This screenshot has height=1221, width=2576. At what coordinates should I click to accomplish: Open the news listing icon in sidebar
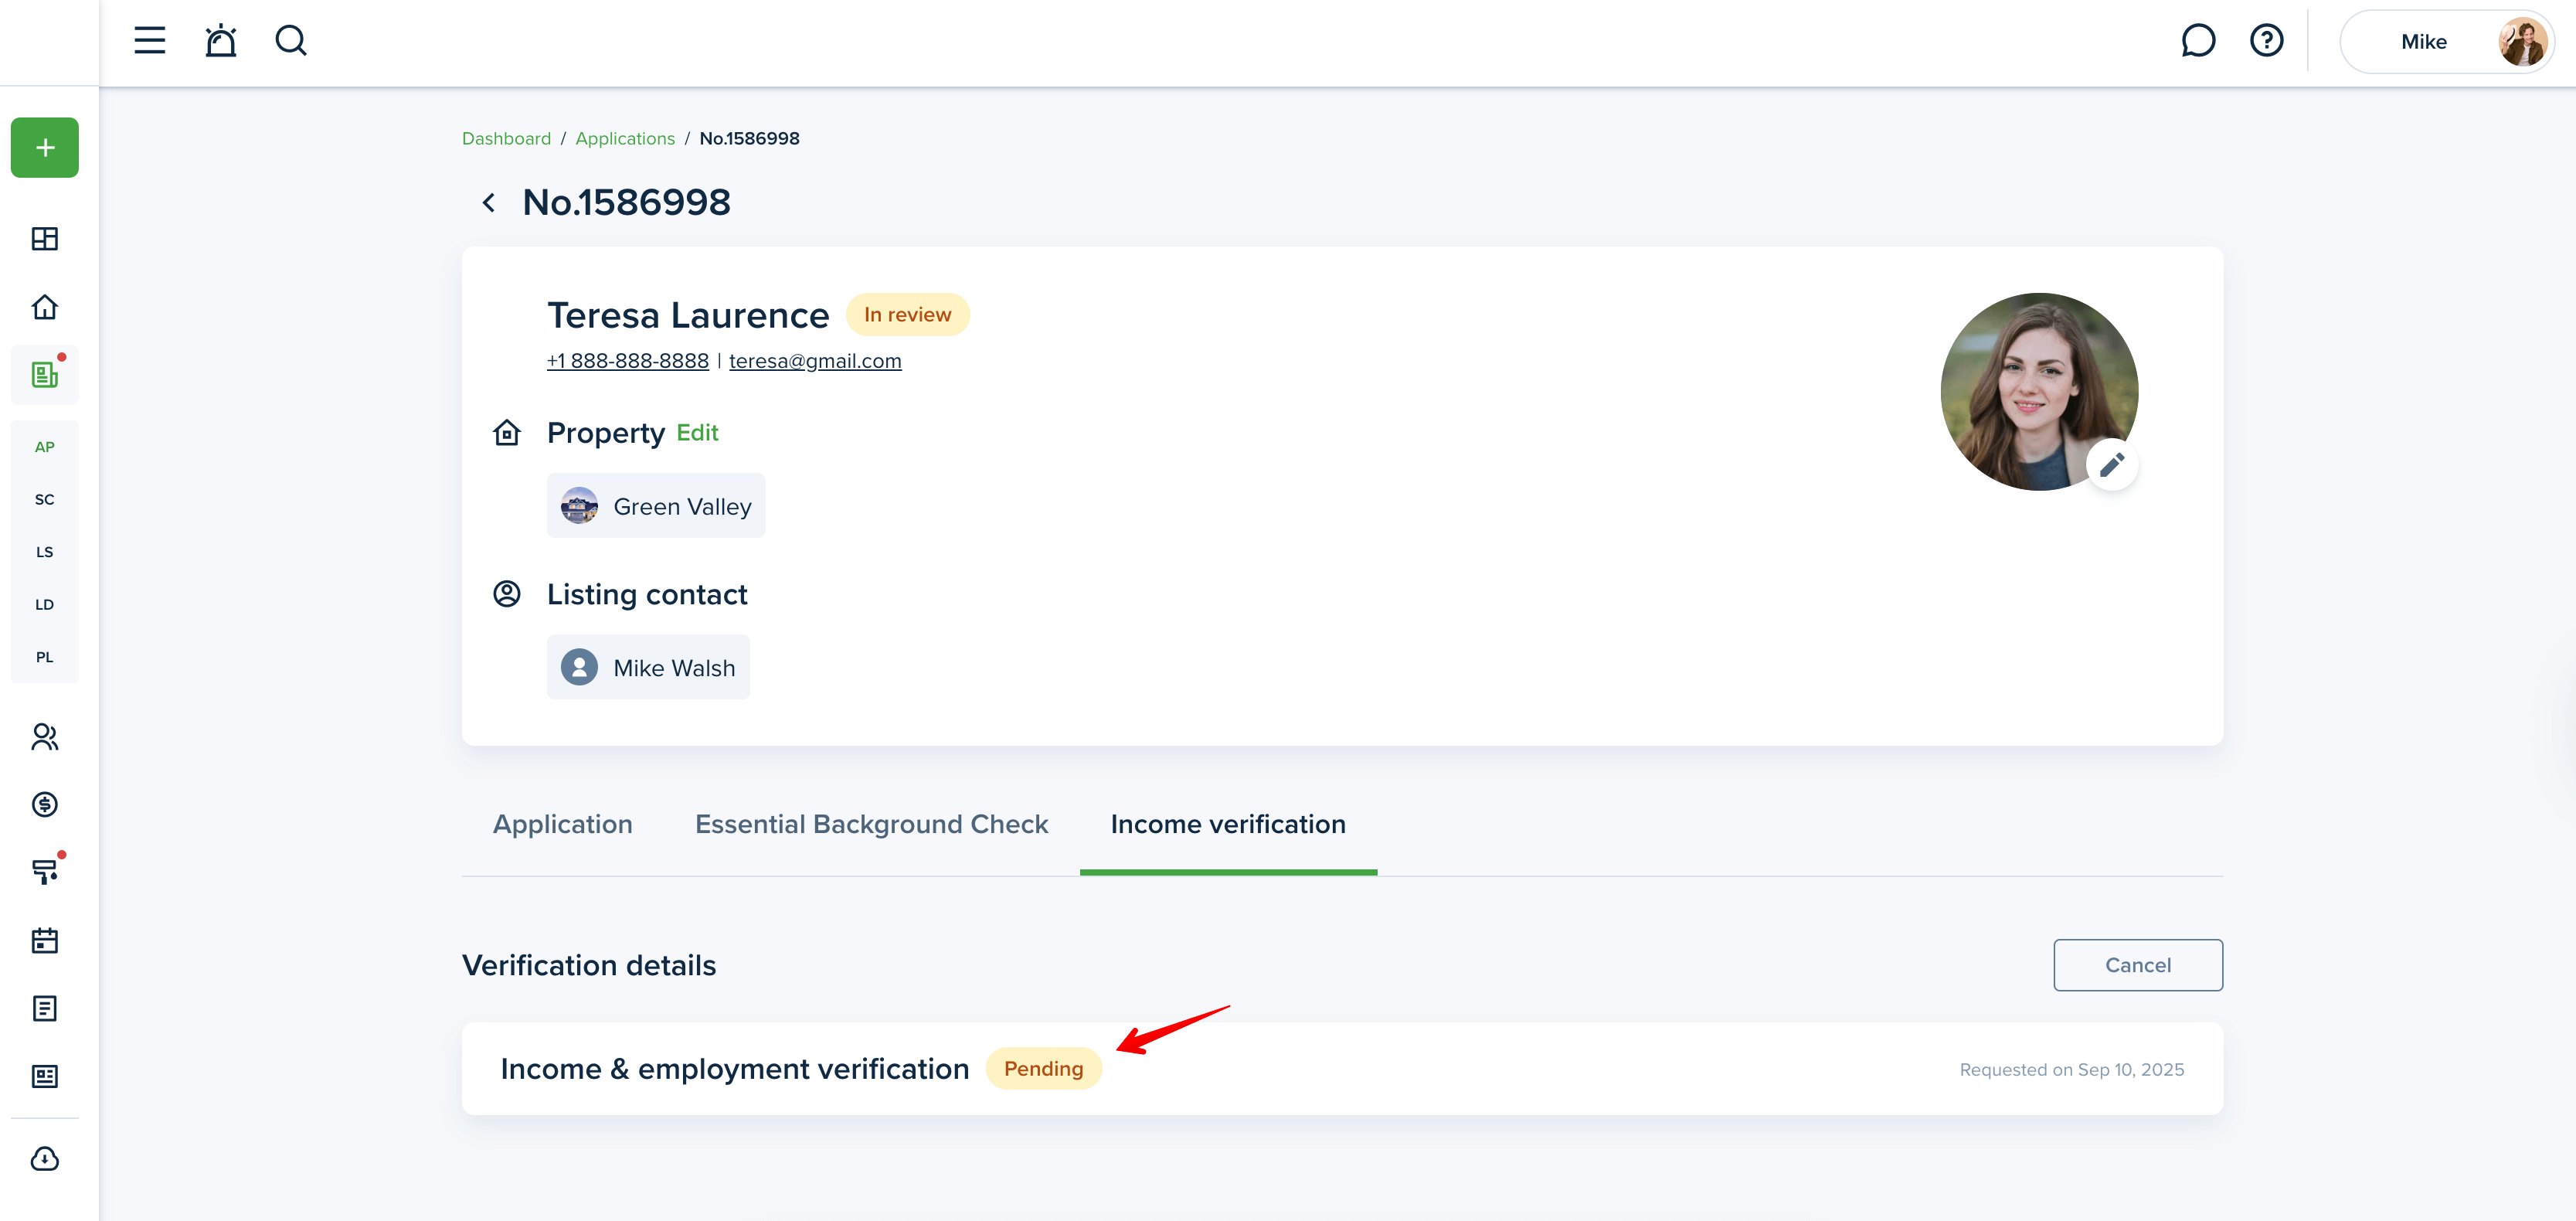[x=45, y=1077]
